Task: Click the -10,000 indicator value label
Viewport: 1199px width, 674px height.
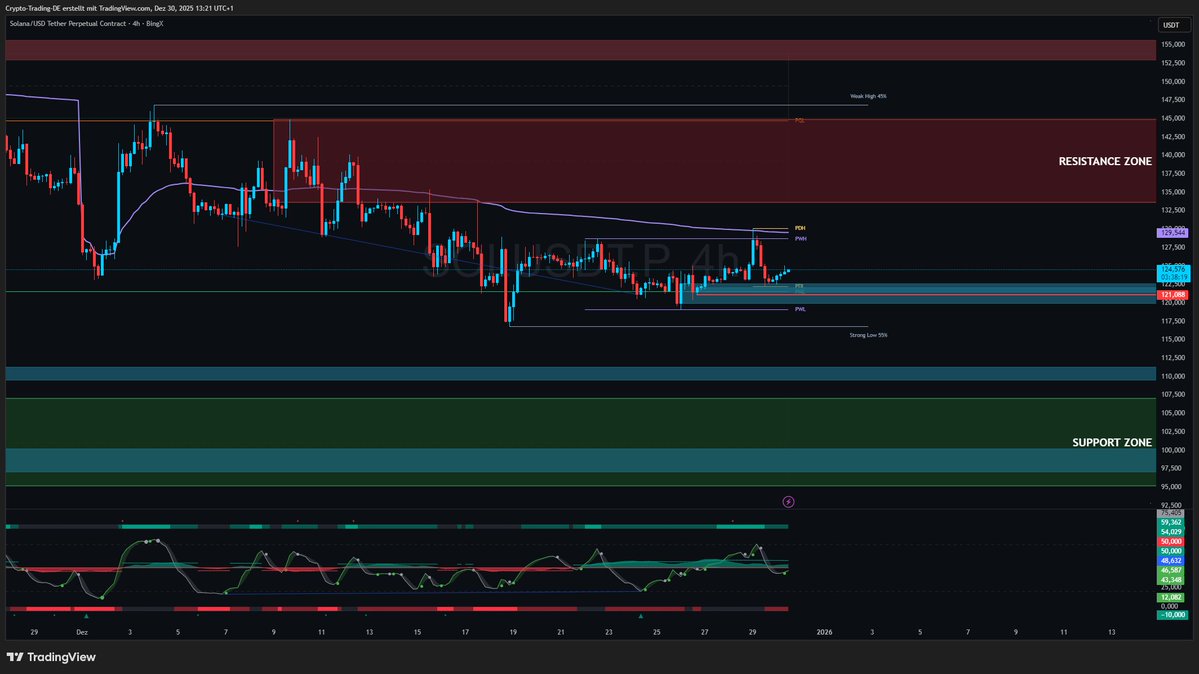Action: click(x=1172, y=615)
